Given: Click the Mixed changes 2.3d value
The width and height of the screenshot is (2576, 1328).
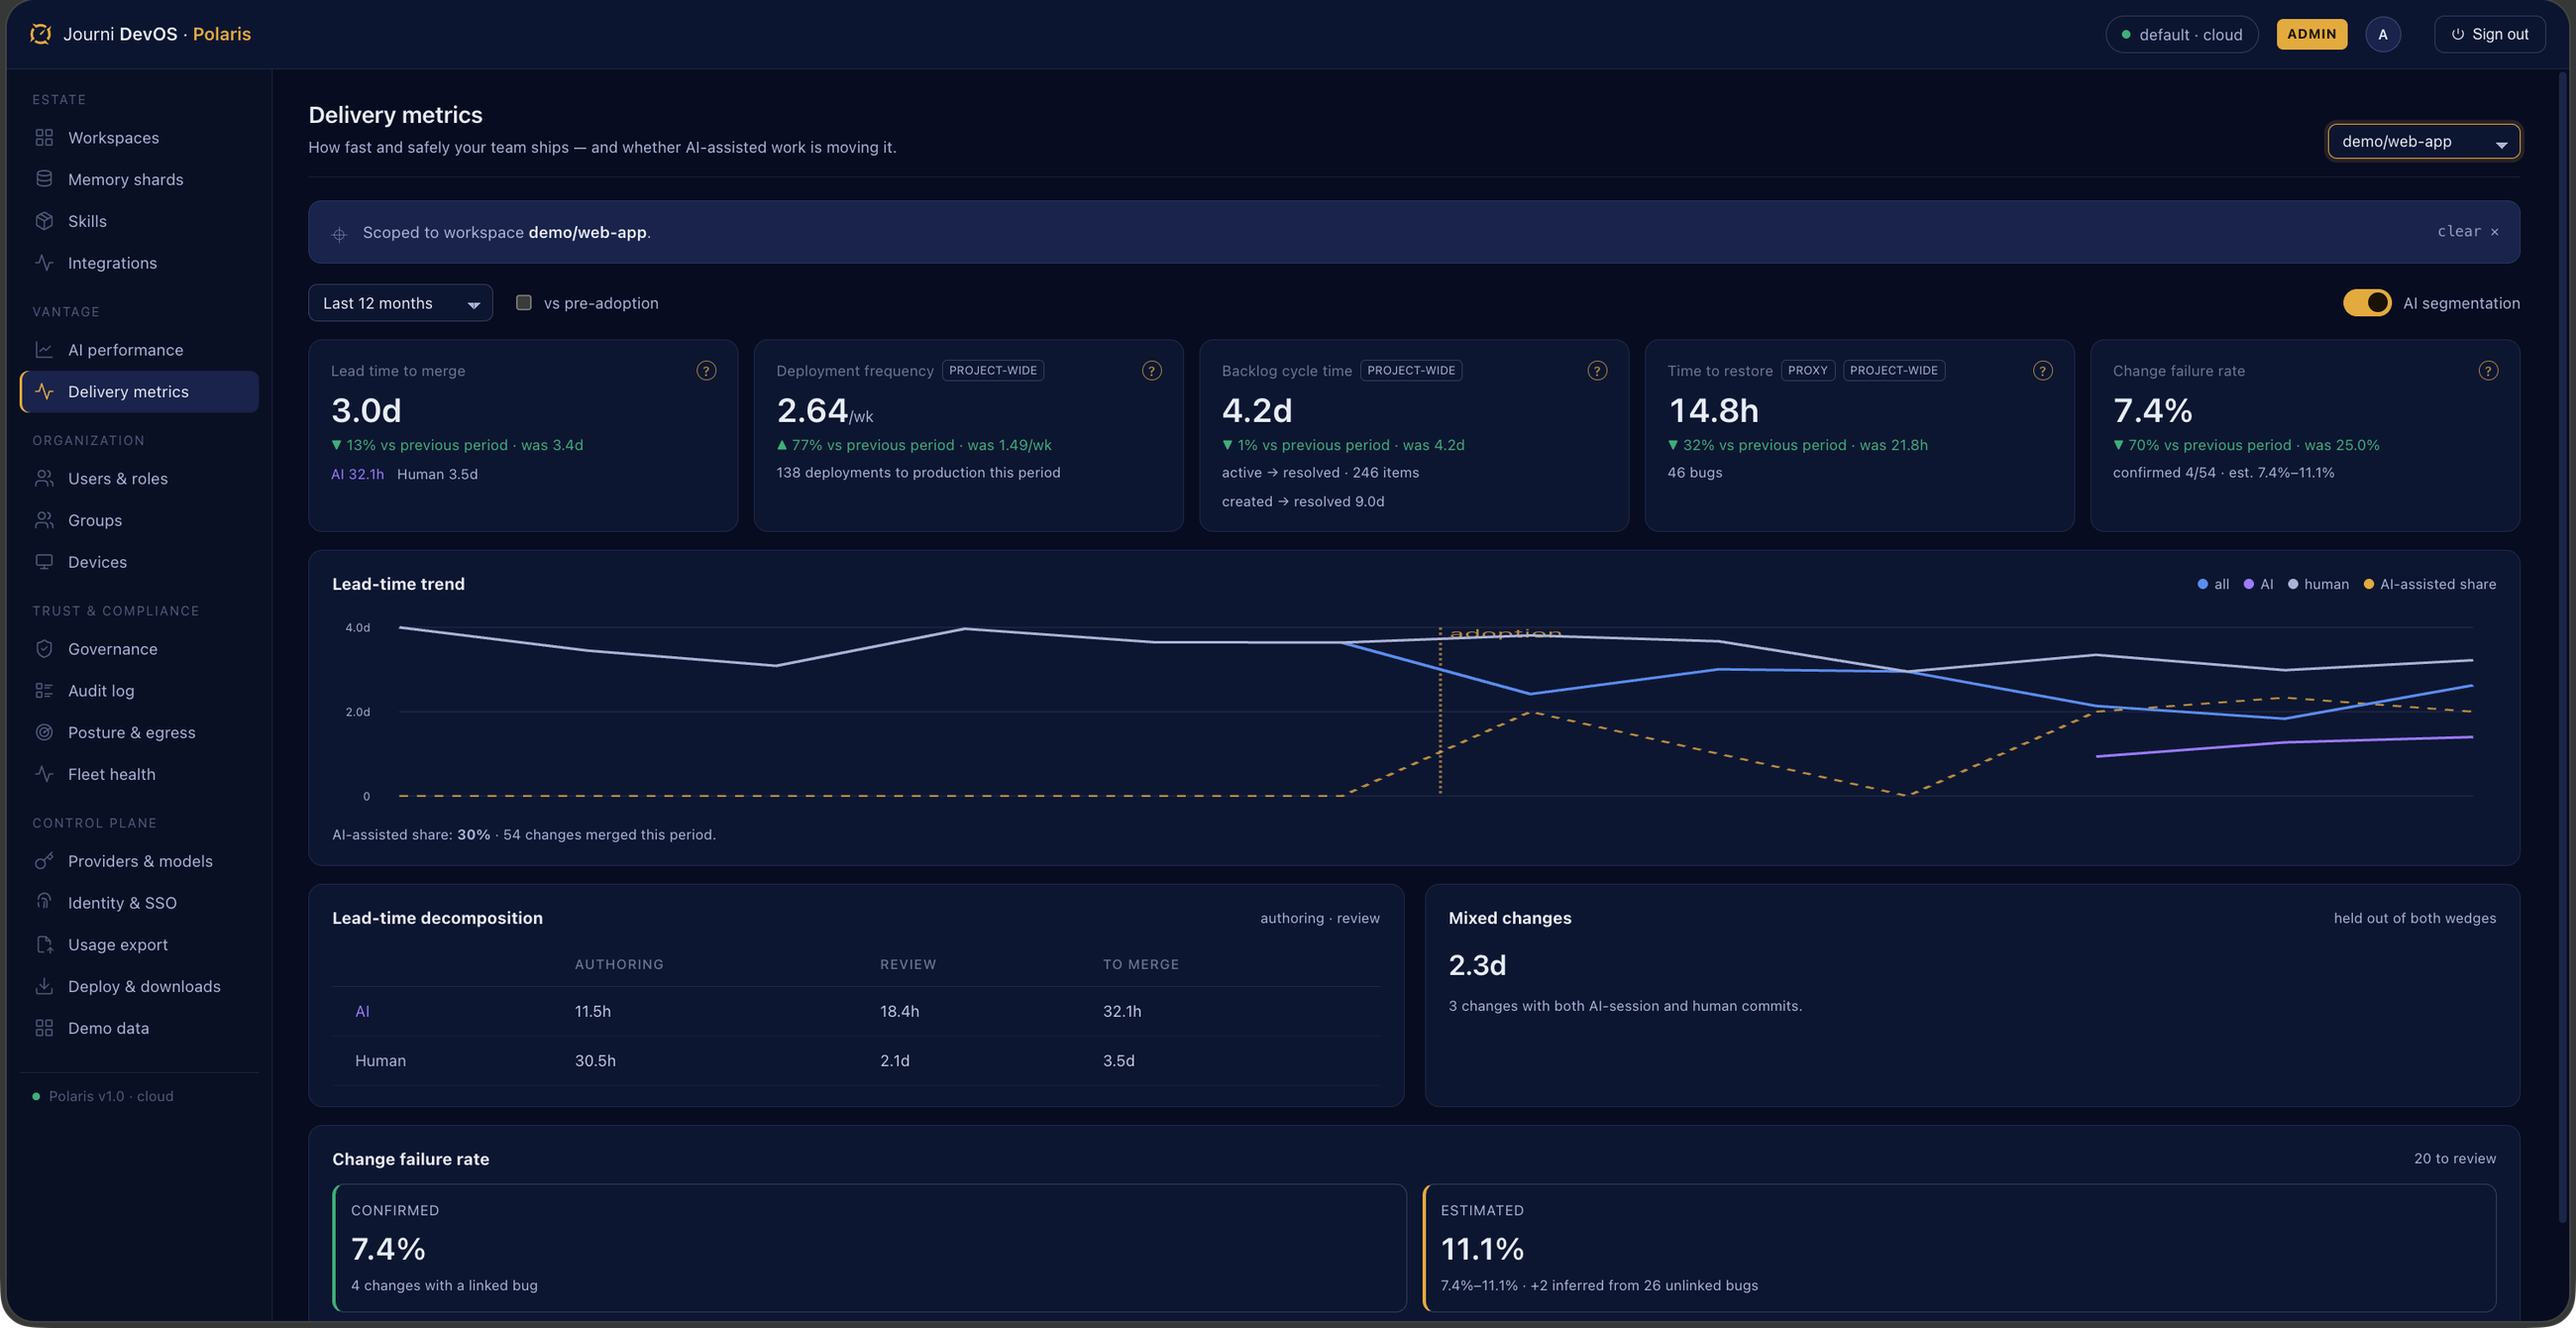Looking at the screenshot, I should [1477, 965].
